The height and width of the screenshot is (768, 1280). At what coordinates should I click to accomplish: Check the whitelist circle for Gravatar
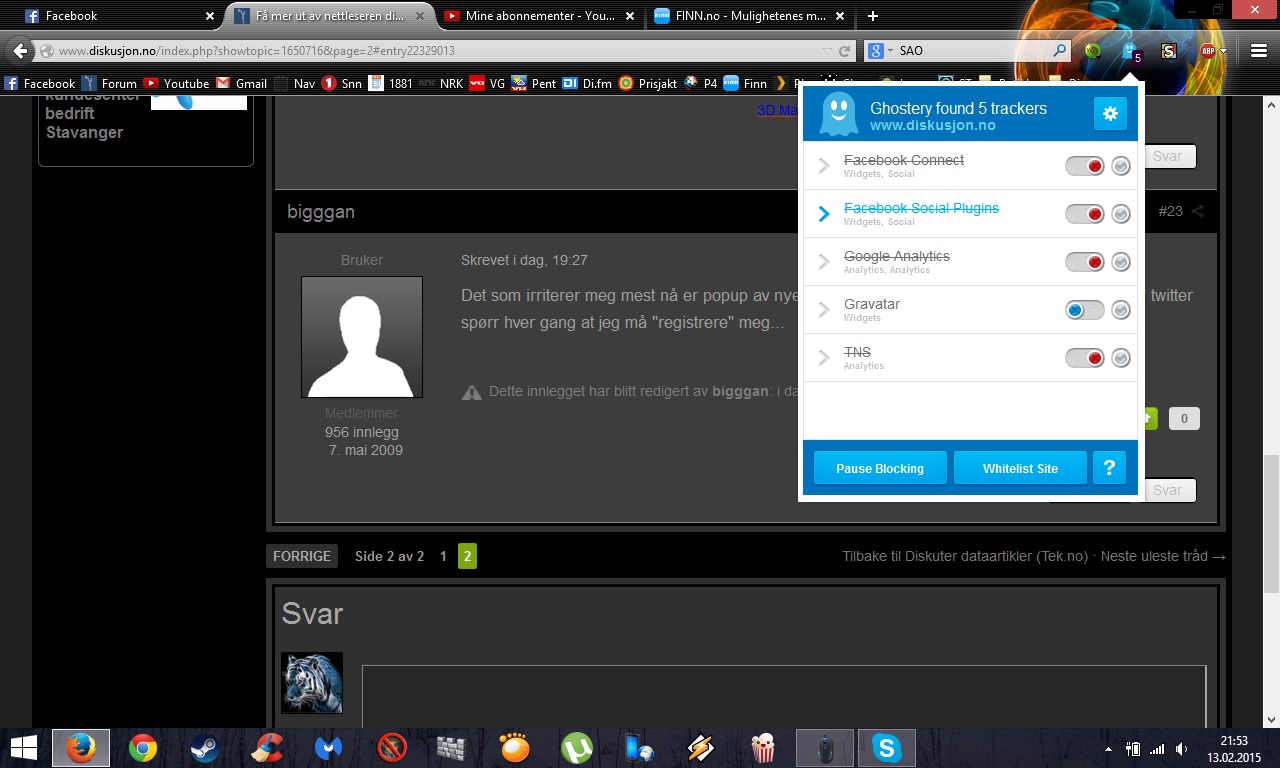coord(1121,310)
